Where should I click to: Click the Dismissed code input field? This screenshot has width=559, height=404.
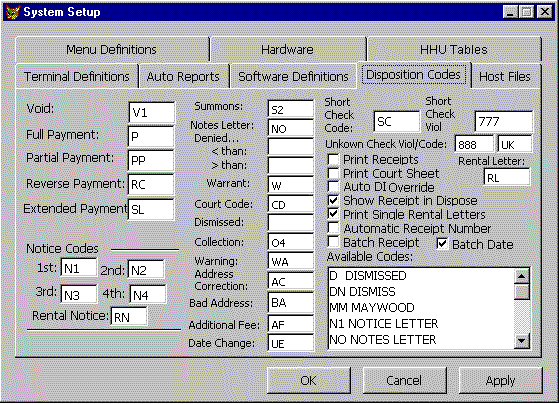(x=291, y=223)
